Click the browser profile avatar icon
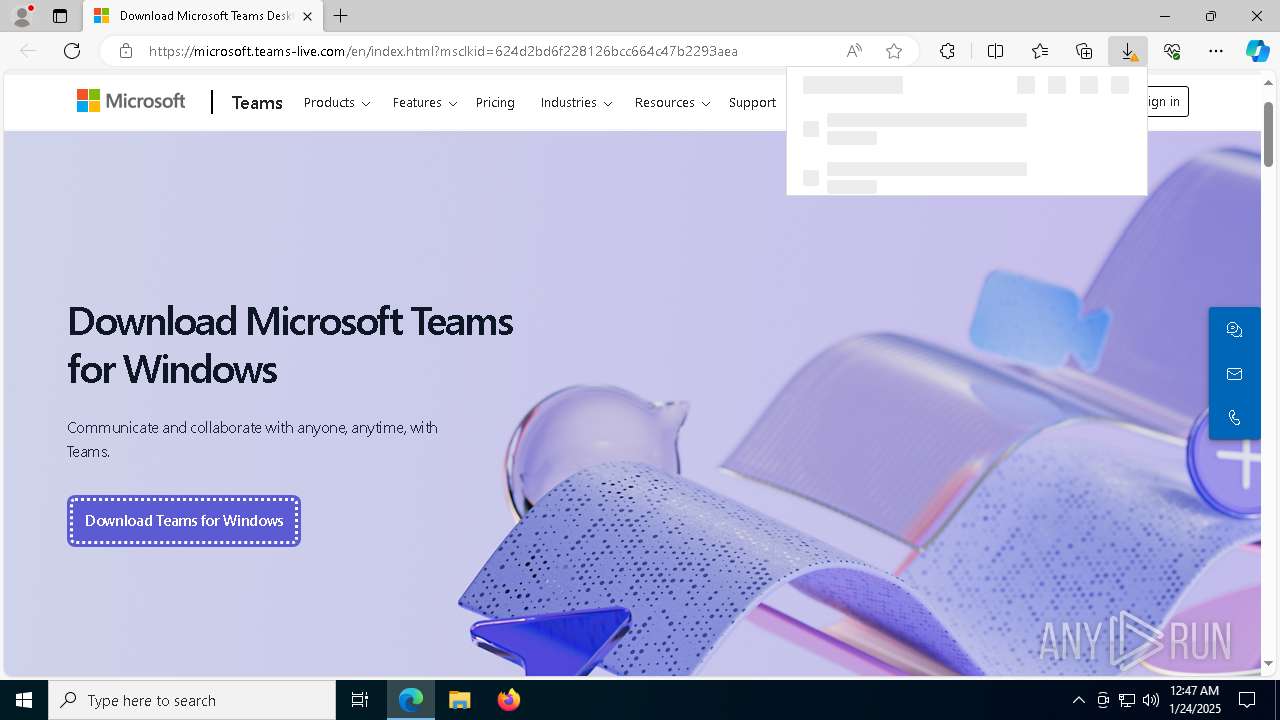This screenshot has height=720, width=1280. (x=22, y=16)
